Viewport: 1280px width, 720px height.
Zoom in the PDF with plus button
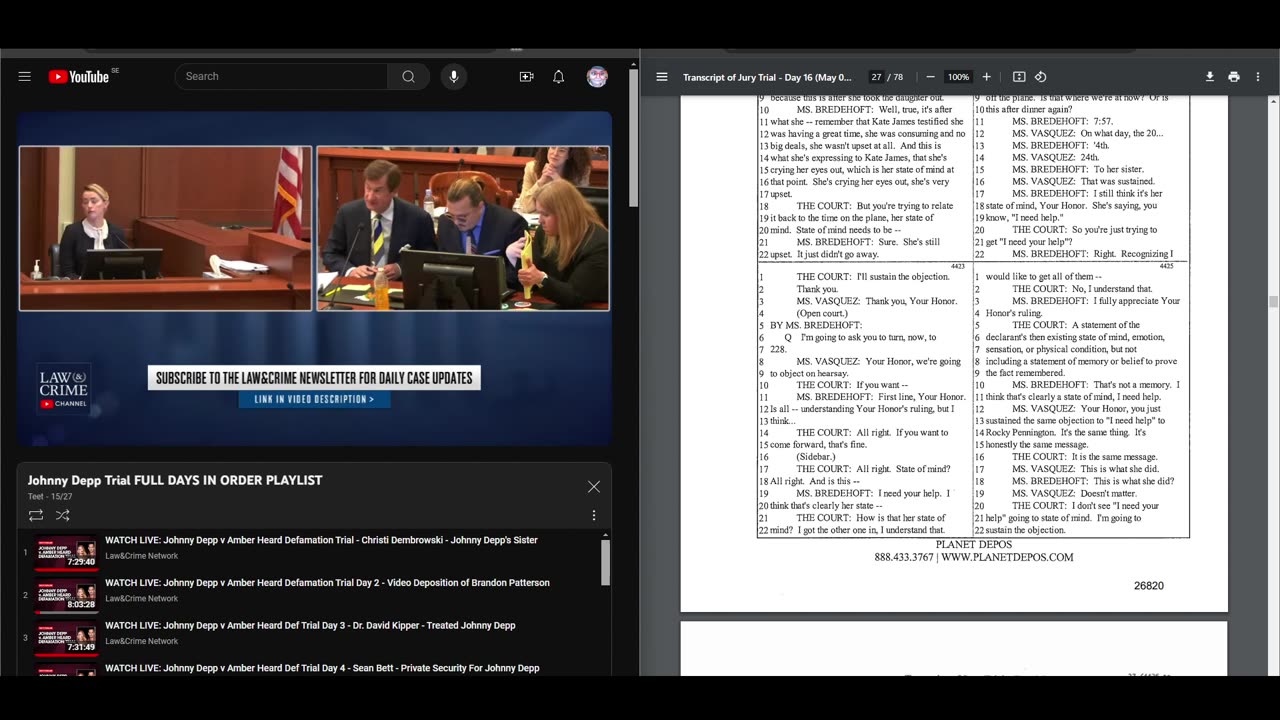pyautogui.click(x=986, y=77)
